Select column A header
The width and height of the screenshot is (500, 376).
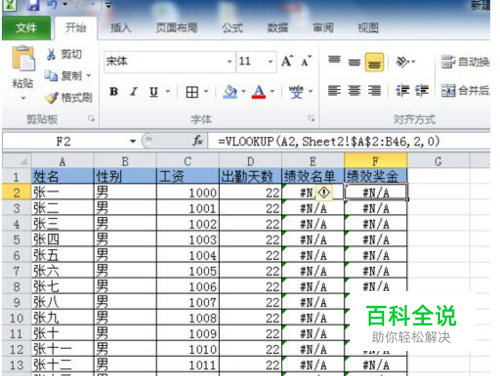tap(62, 161)
